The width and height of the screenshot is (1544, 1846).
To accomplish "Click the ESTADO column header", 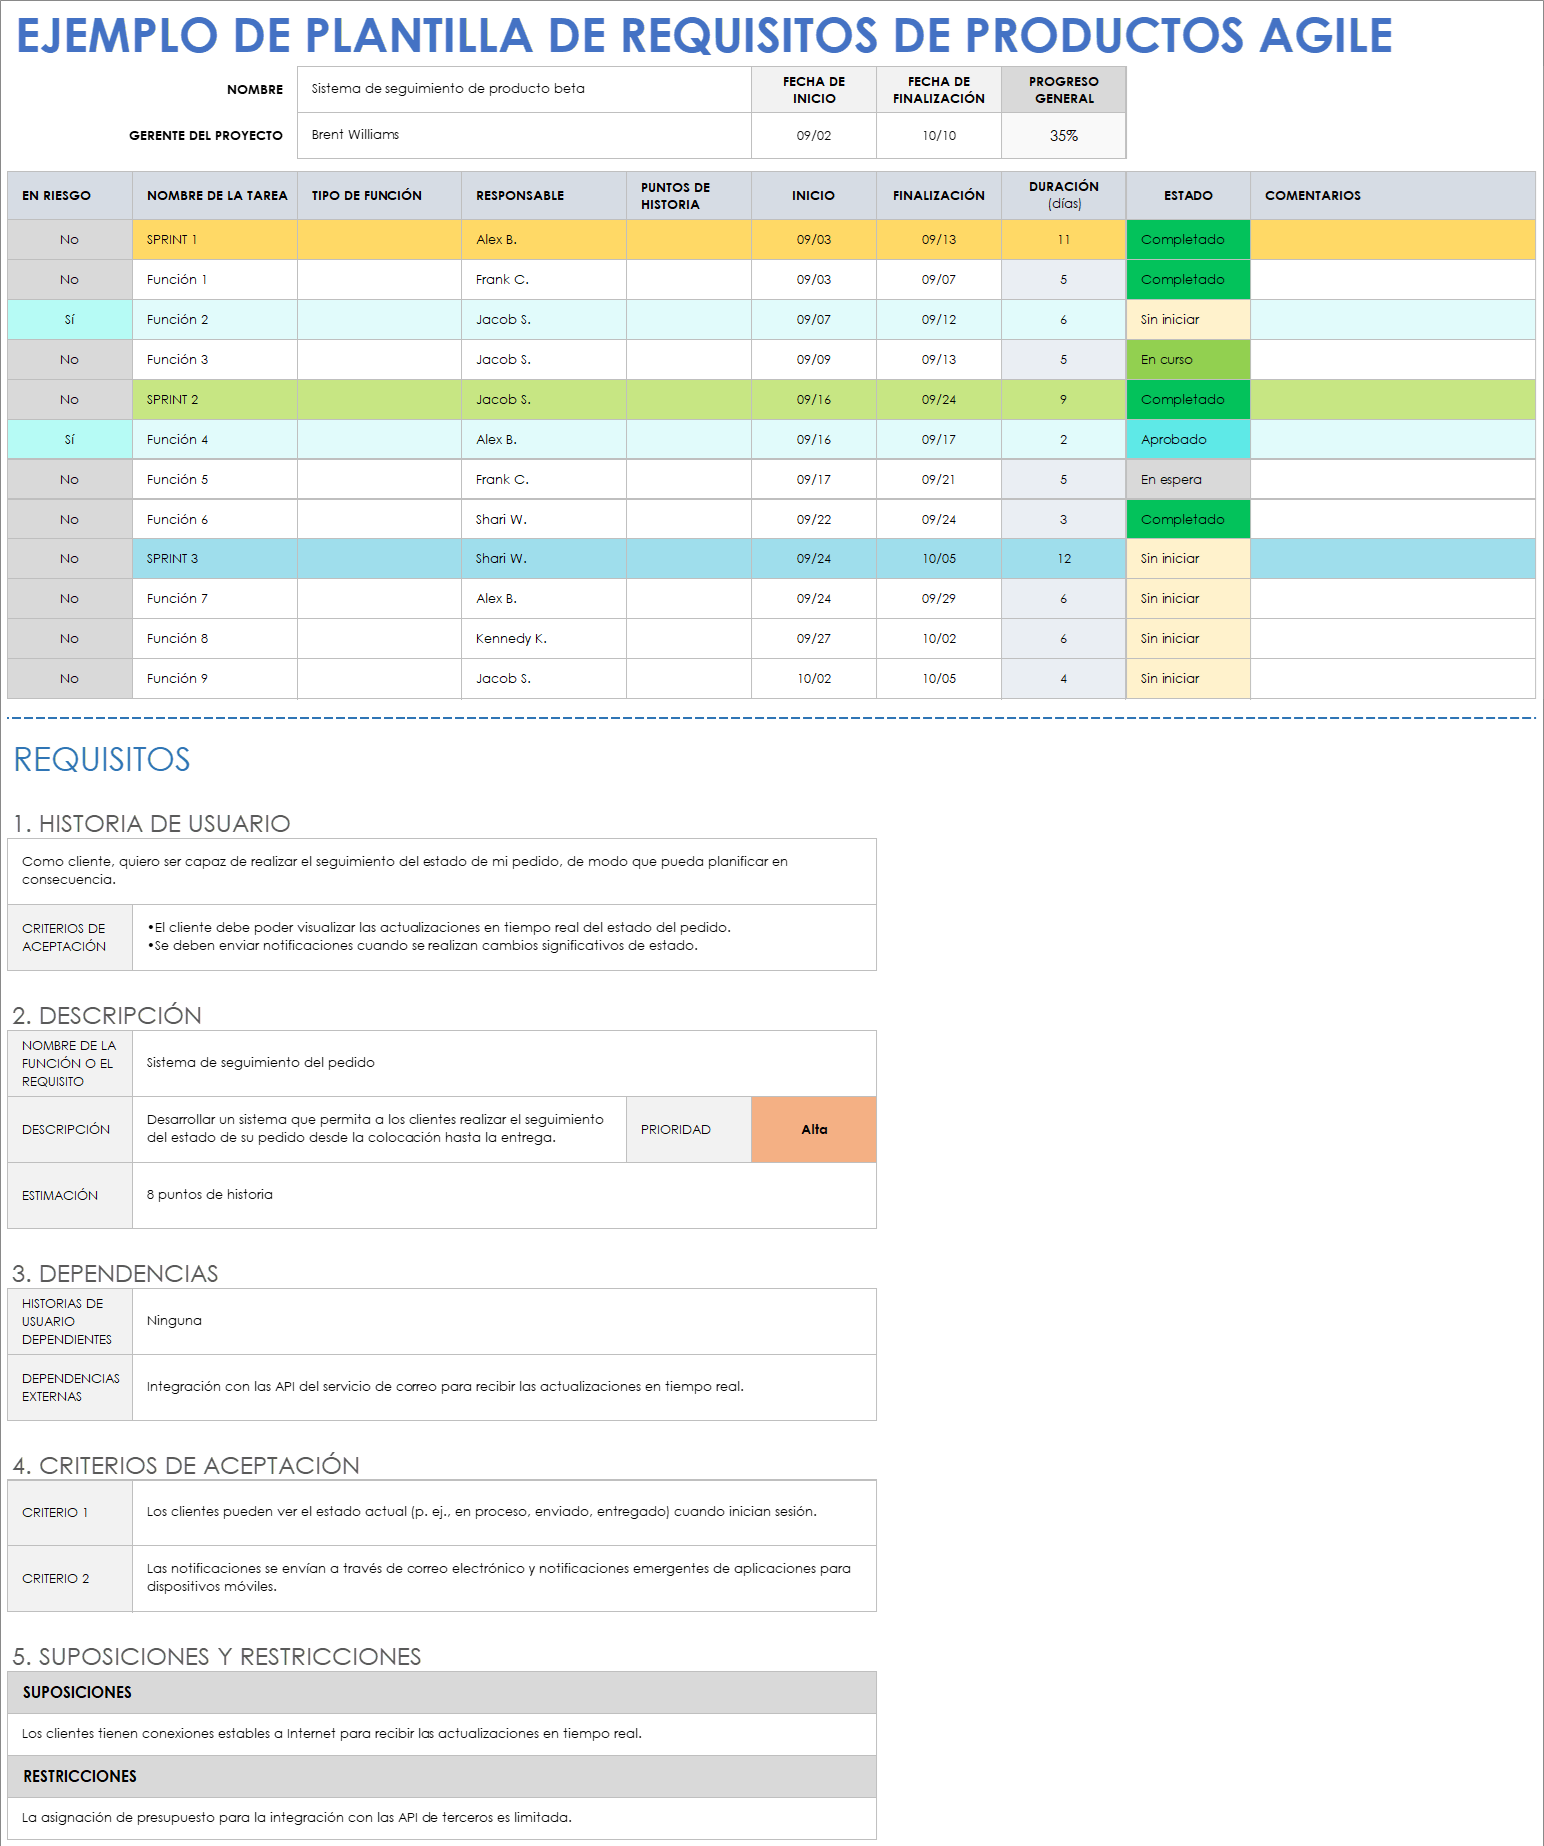I will click(1188, 196).
